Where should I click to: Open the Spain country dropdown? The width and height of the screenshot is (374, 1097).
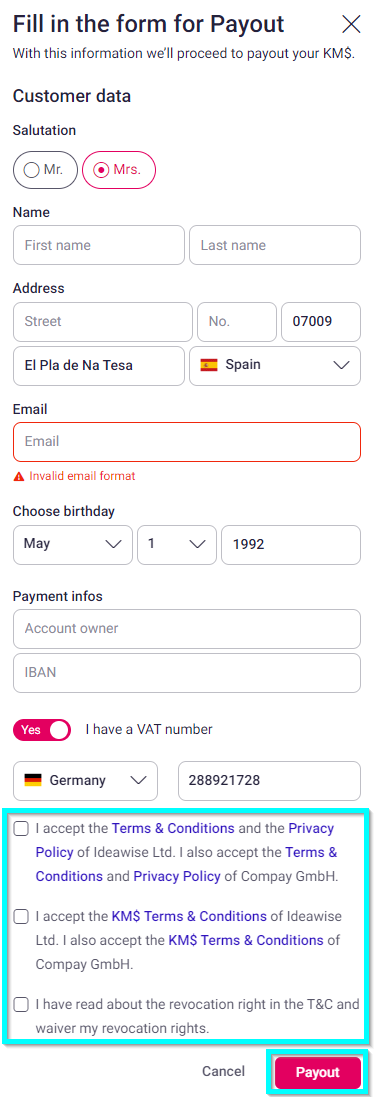pyautogui.click(x=275, y=365)
